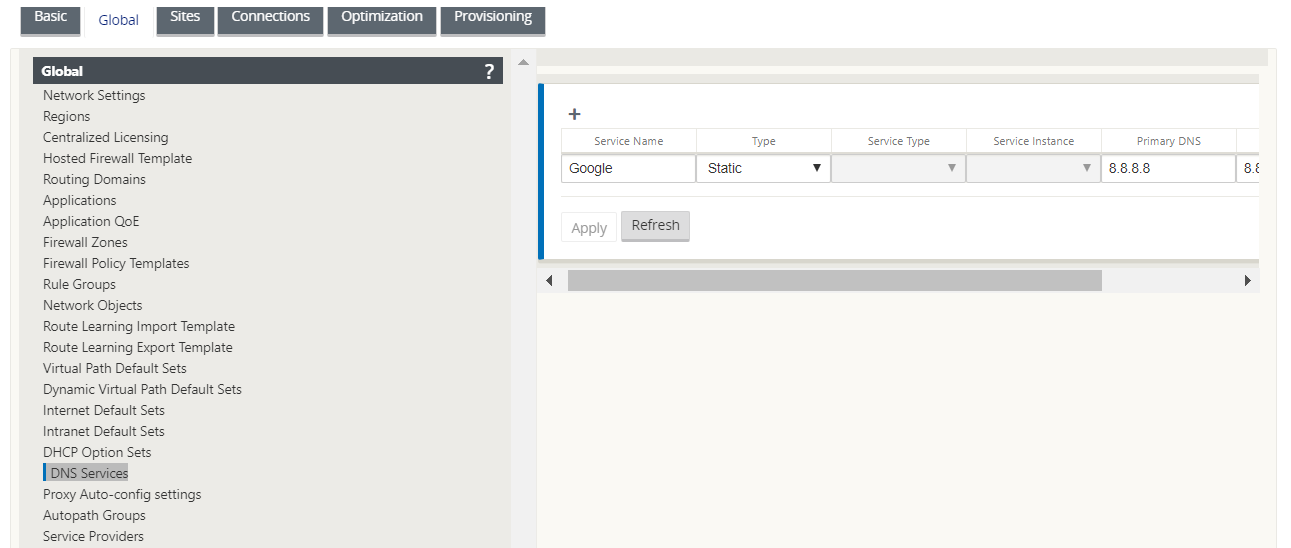
Task: Open Regions in Global list
Action: click(x=66, y=116)
